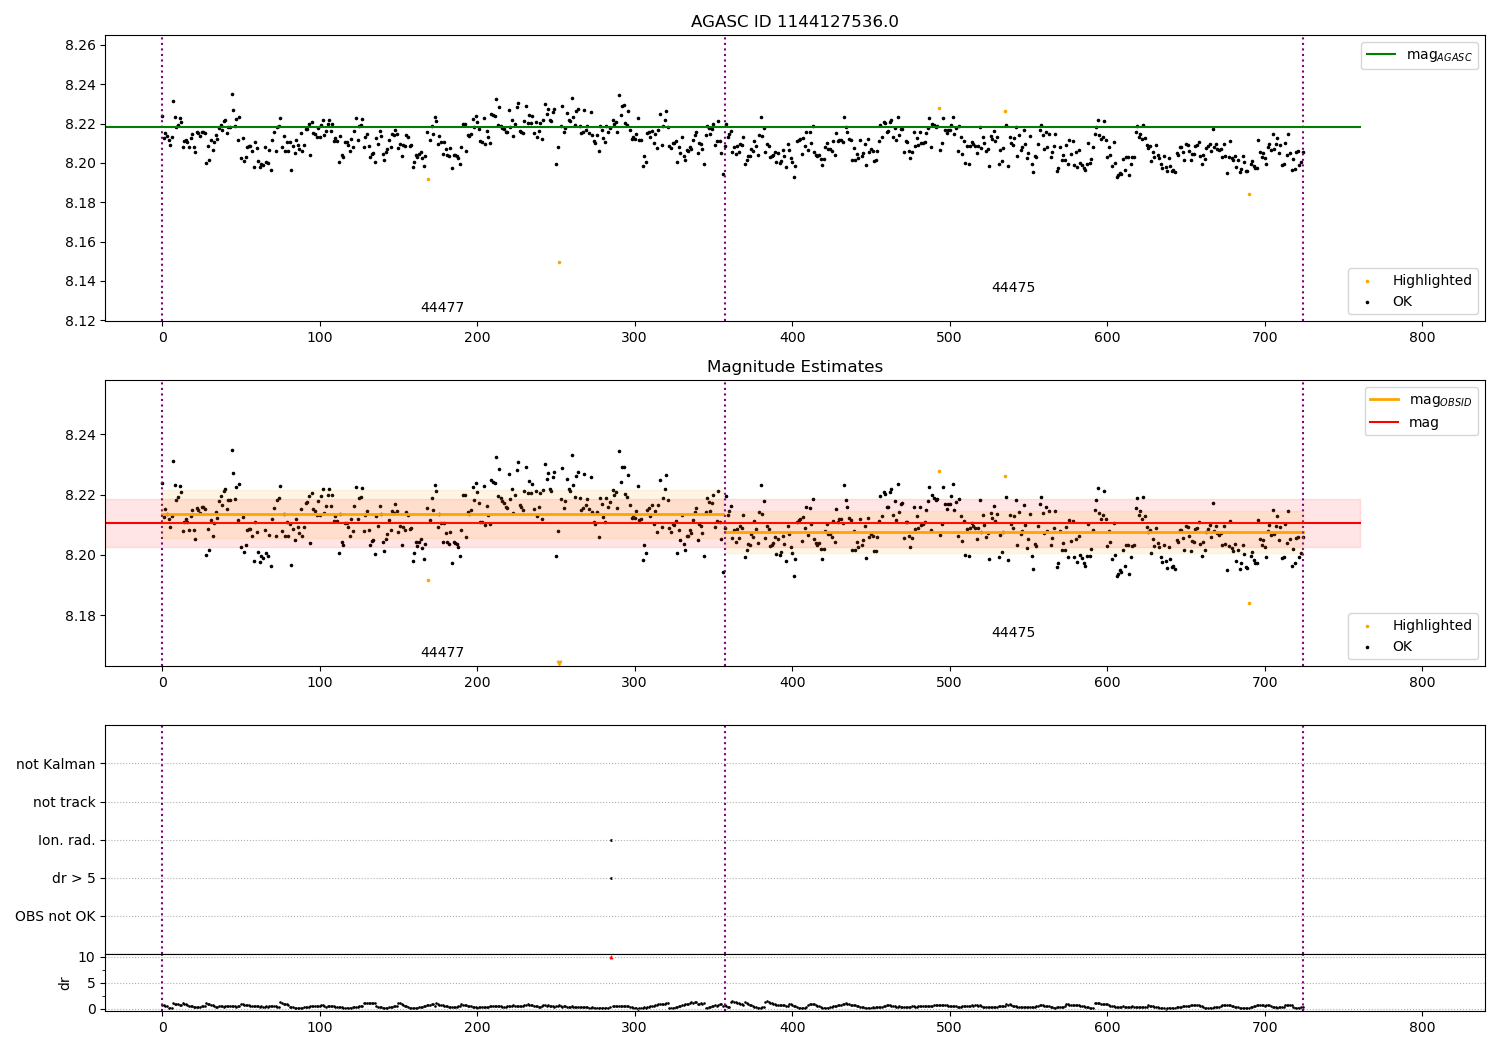Click the 400 tick on bottom panel x-axis
This screenshot has width=1500, height=1050.
tap(792, 1027)
